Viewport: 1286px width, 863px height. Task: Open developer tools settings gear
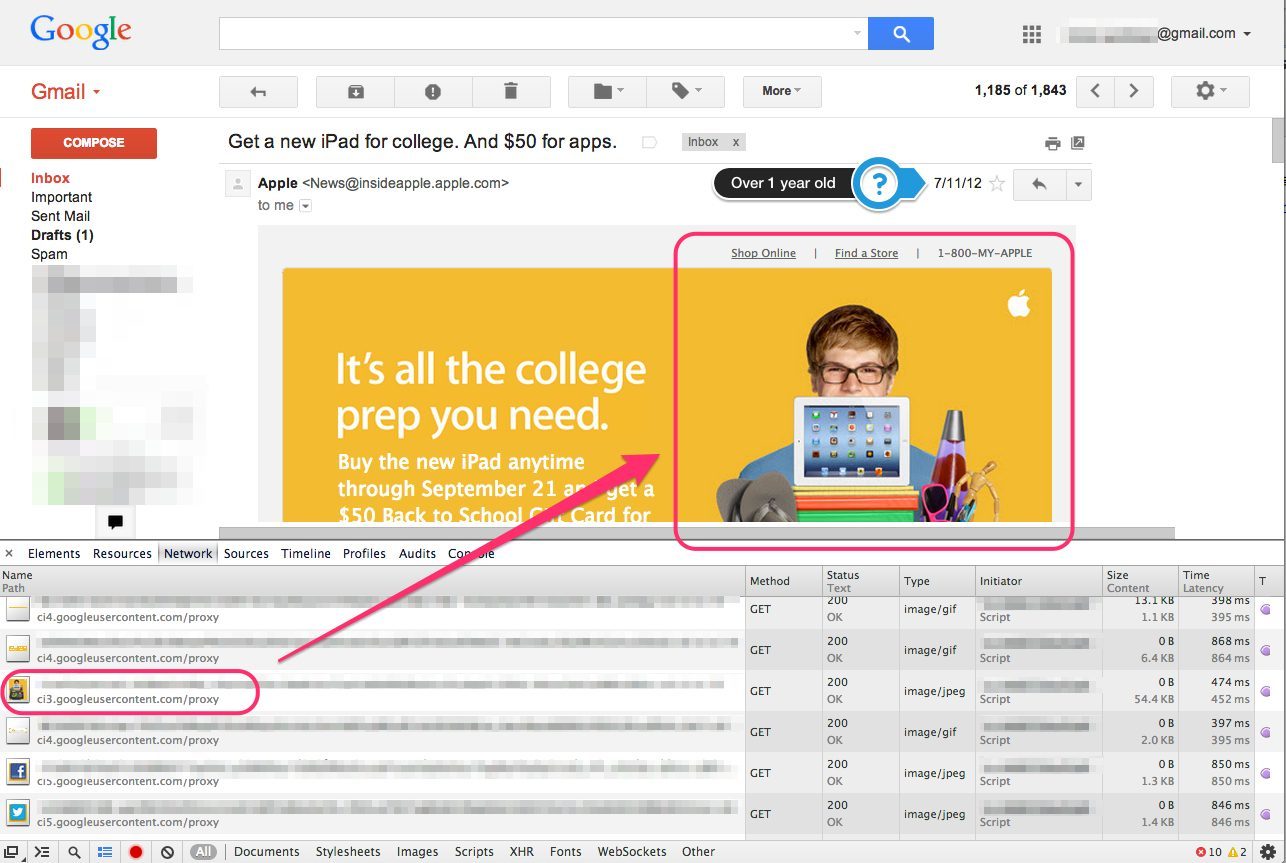pos(1268,852)
